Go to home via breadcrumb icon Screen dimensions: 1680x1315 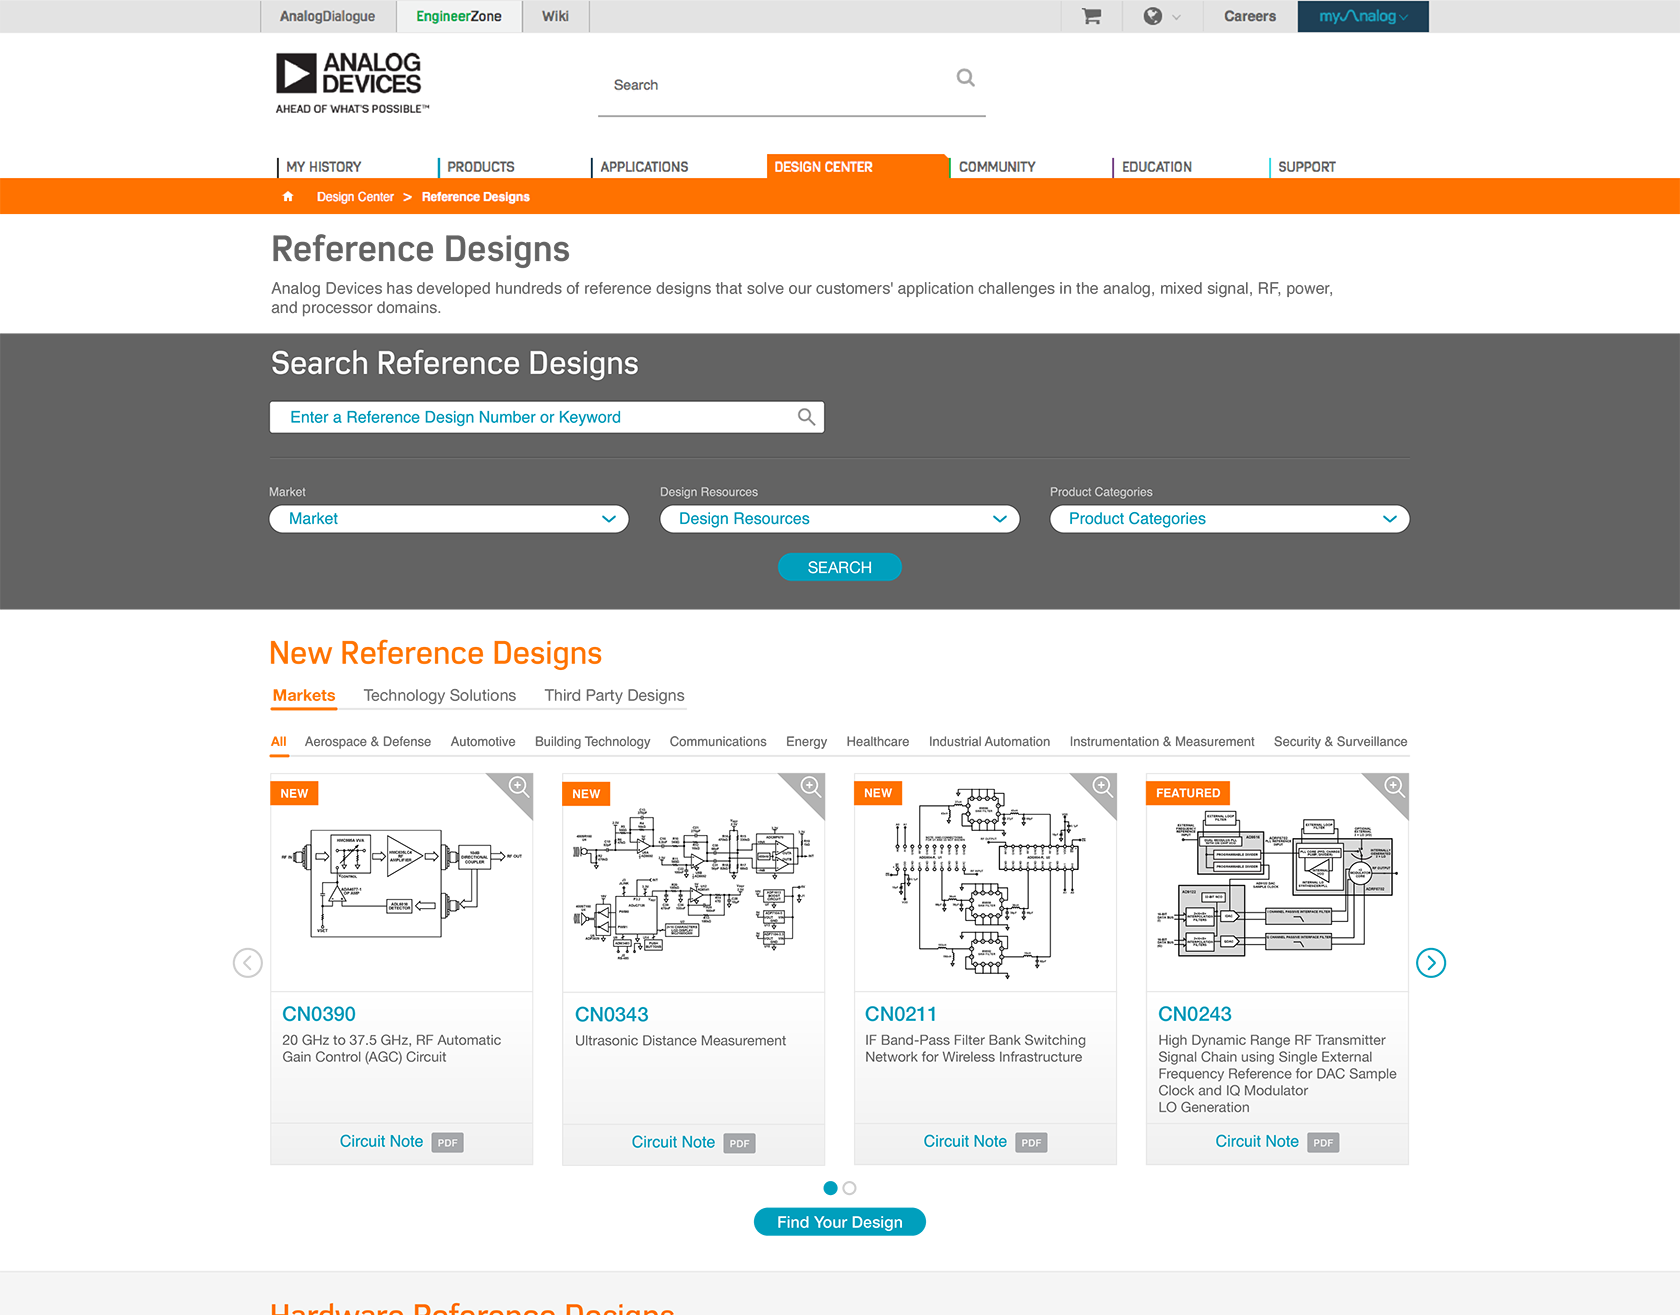288,196
